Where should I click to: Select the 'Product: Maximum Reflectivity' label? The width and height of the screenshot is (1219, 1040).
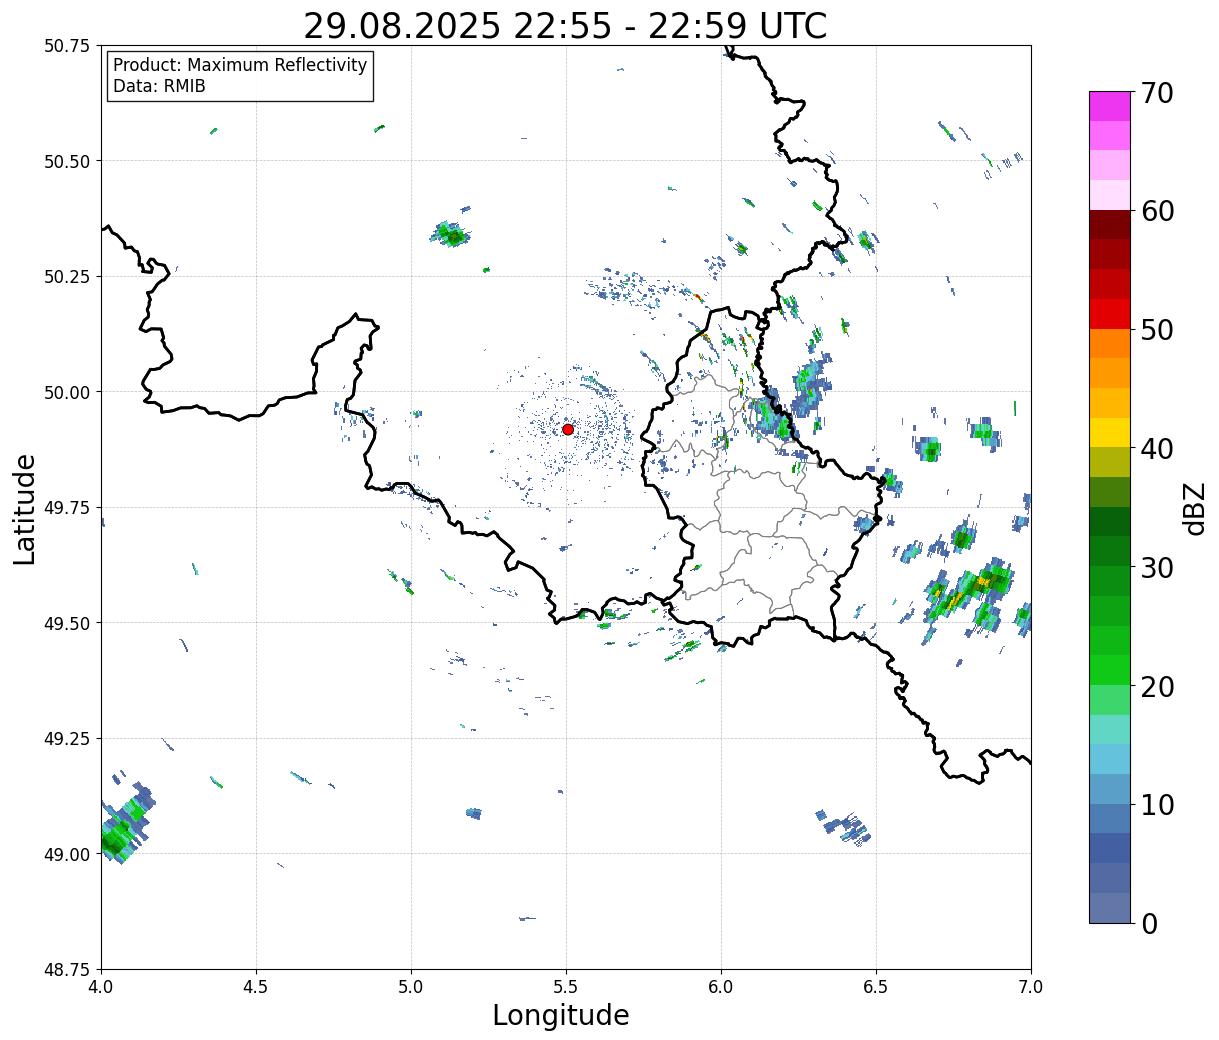[x=240, y=65]
